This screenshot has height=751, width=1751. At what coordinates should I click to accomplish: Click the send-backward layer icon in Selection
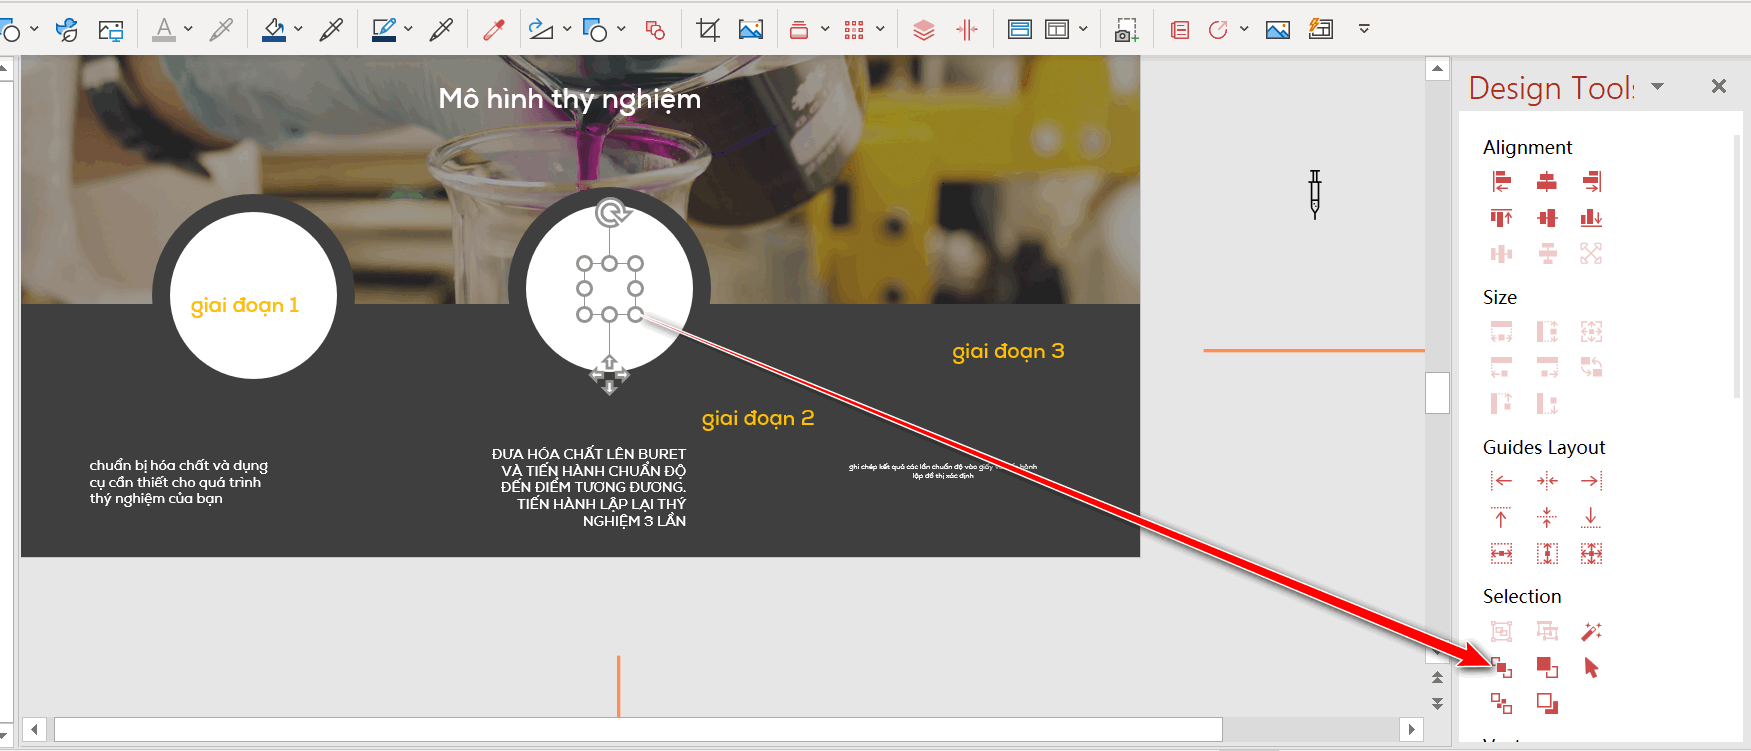pyautogui.click(x=1501, y=703)
